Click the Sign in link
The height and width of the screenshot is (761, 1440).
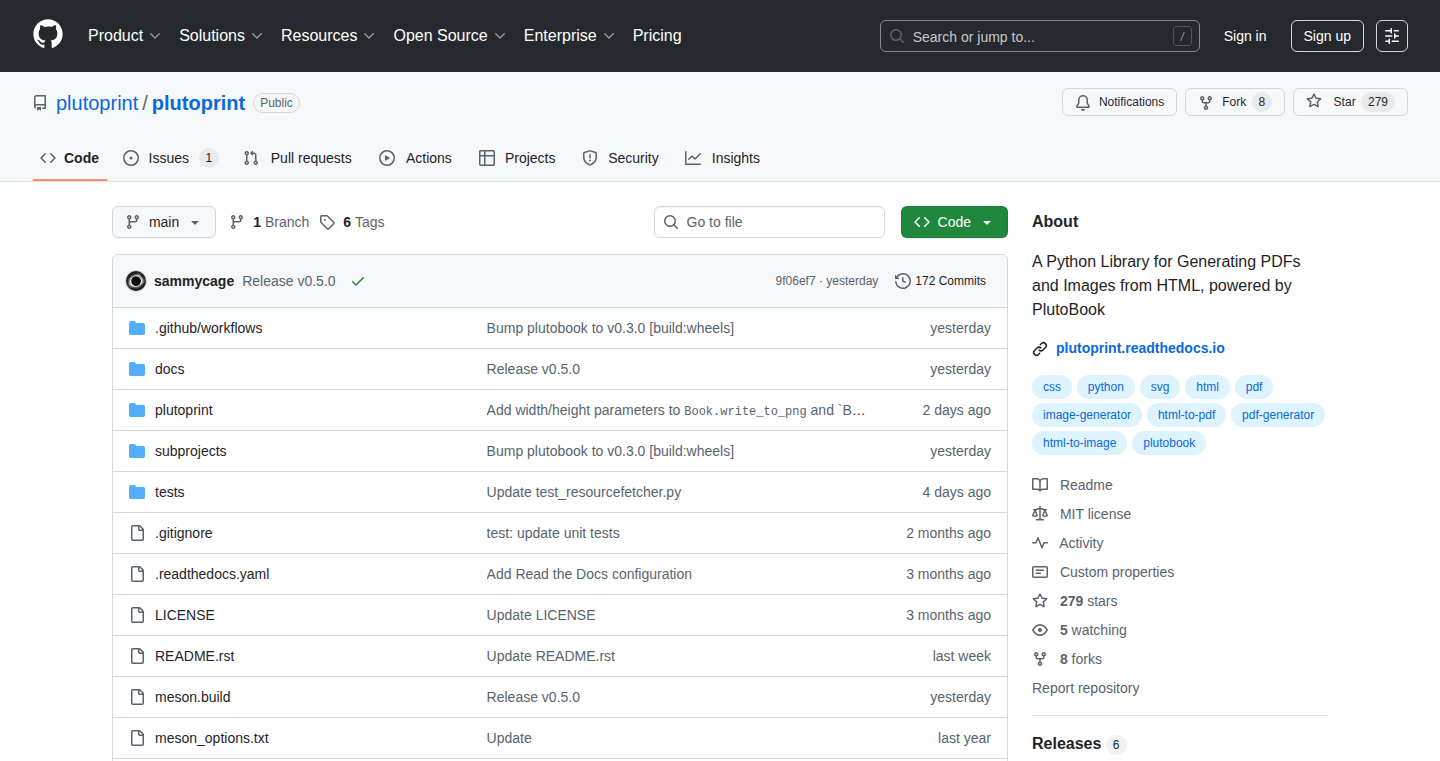[x=1245, y=36]
